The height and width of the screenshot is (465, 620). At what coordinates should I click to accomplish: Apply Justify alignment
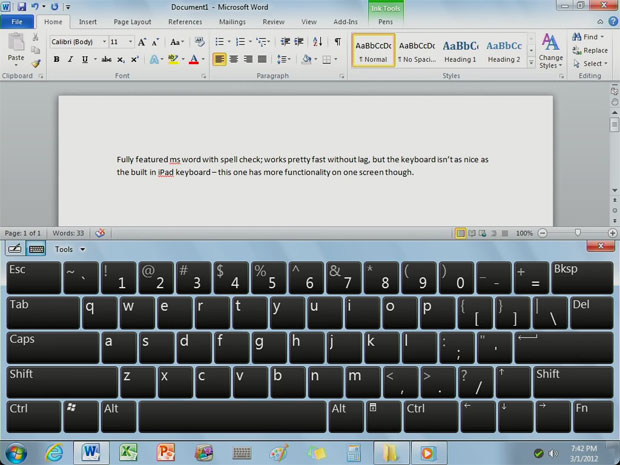262,59
